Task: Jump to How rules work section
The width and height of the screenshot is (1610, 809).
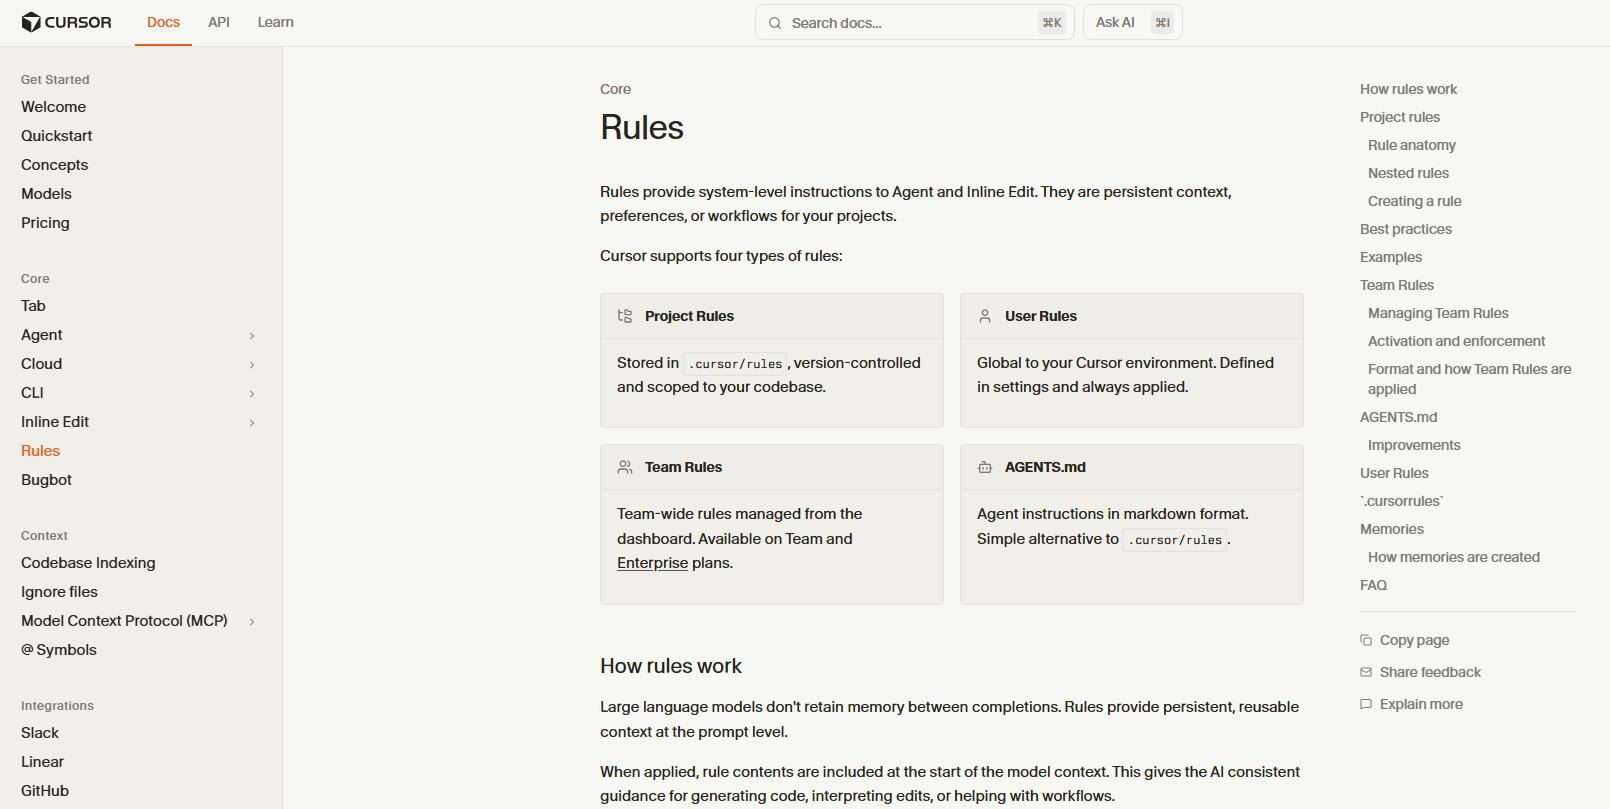Action: pos(1408,89)
